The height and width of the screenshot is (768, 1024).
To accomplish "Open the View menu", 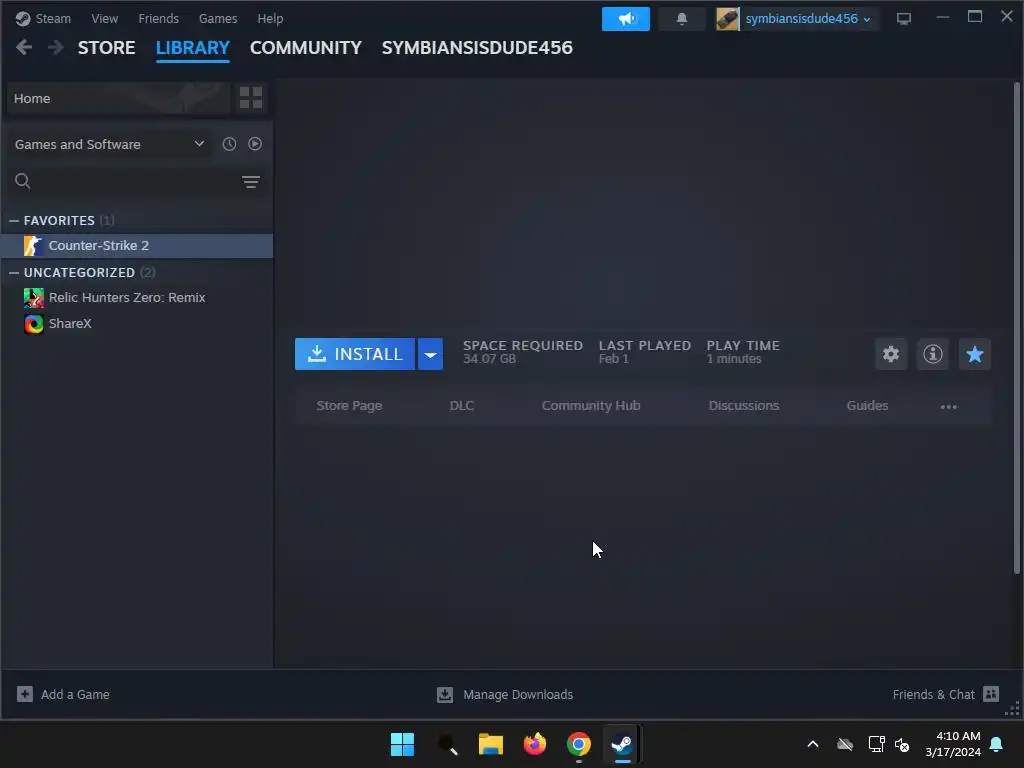I will tap(104, 18).
